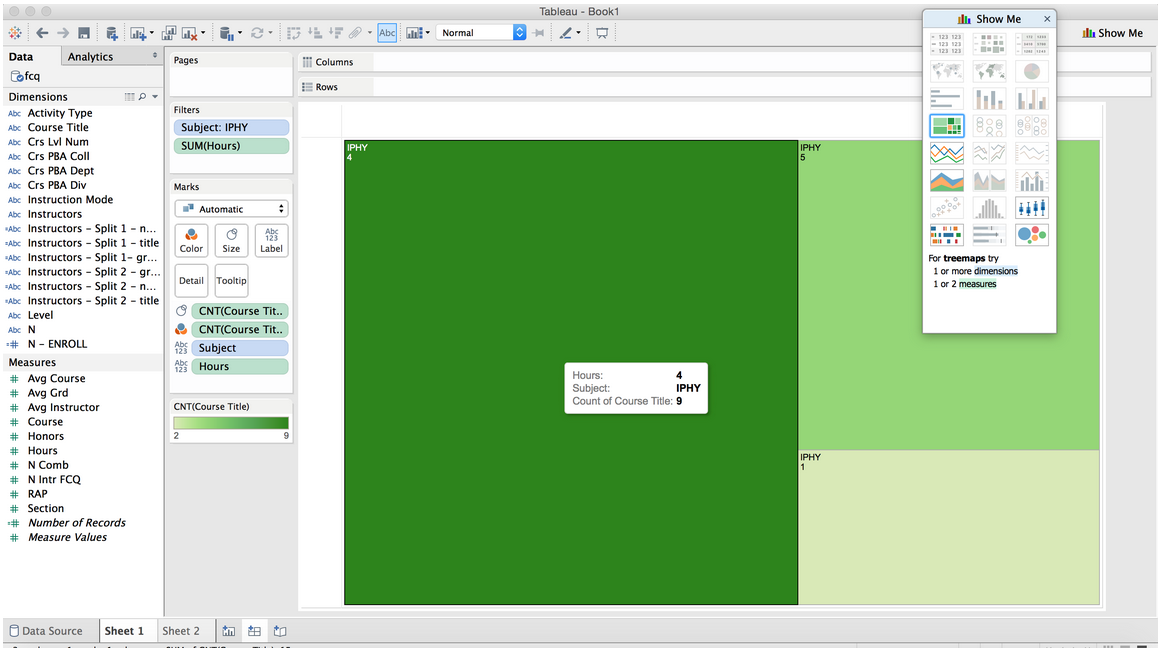The height and width of the screenshot is (653, 1162).
Task: Click the New Dashboard icon at bottom
Action: point(254,631)
